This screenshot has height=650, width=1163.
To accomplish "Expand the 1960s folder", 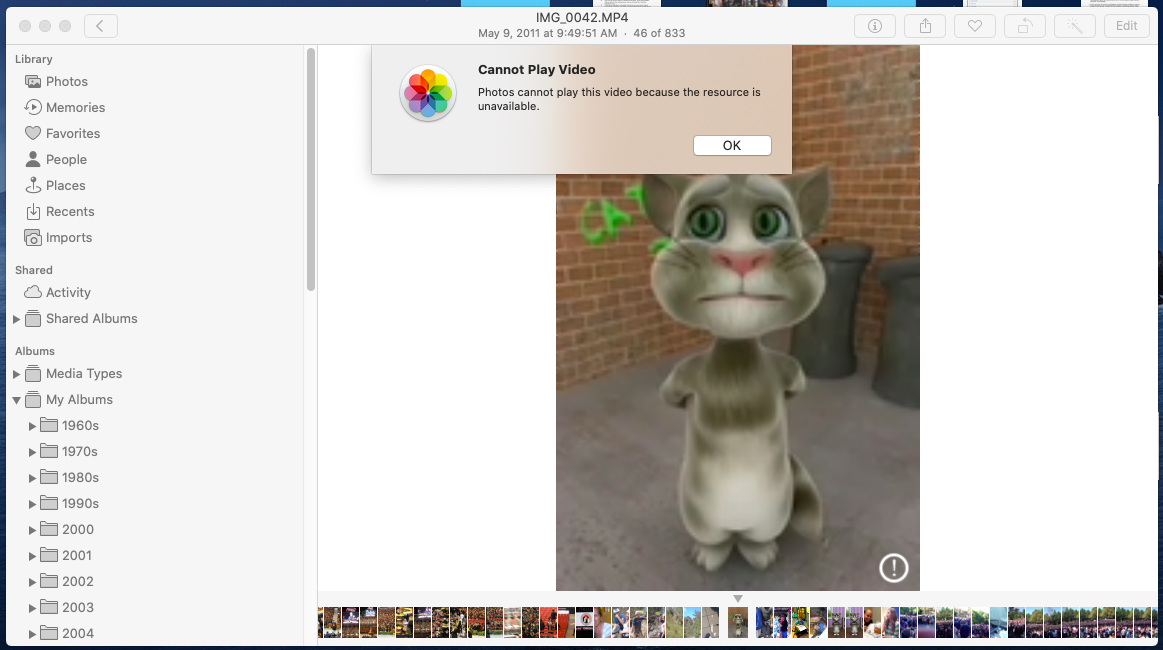I will 32,426.
